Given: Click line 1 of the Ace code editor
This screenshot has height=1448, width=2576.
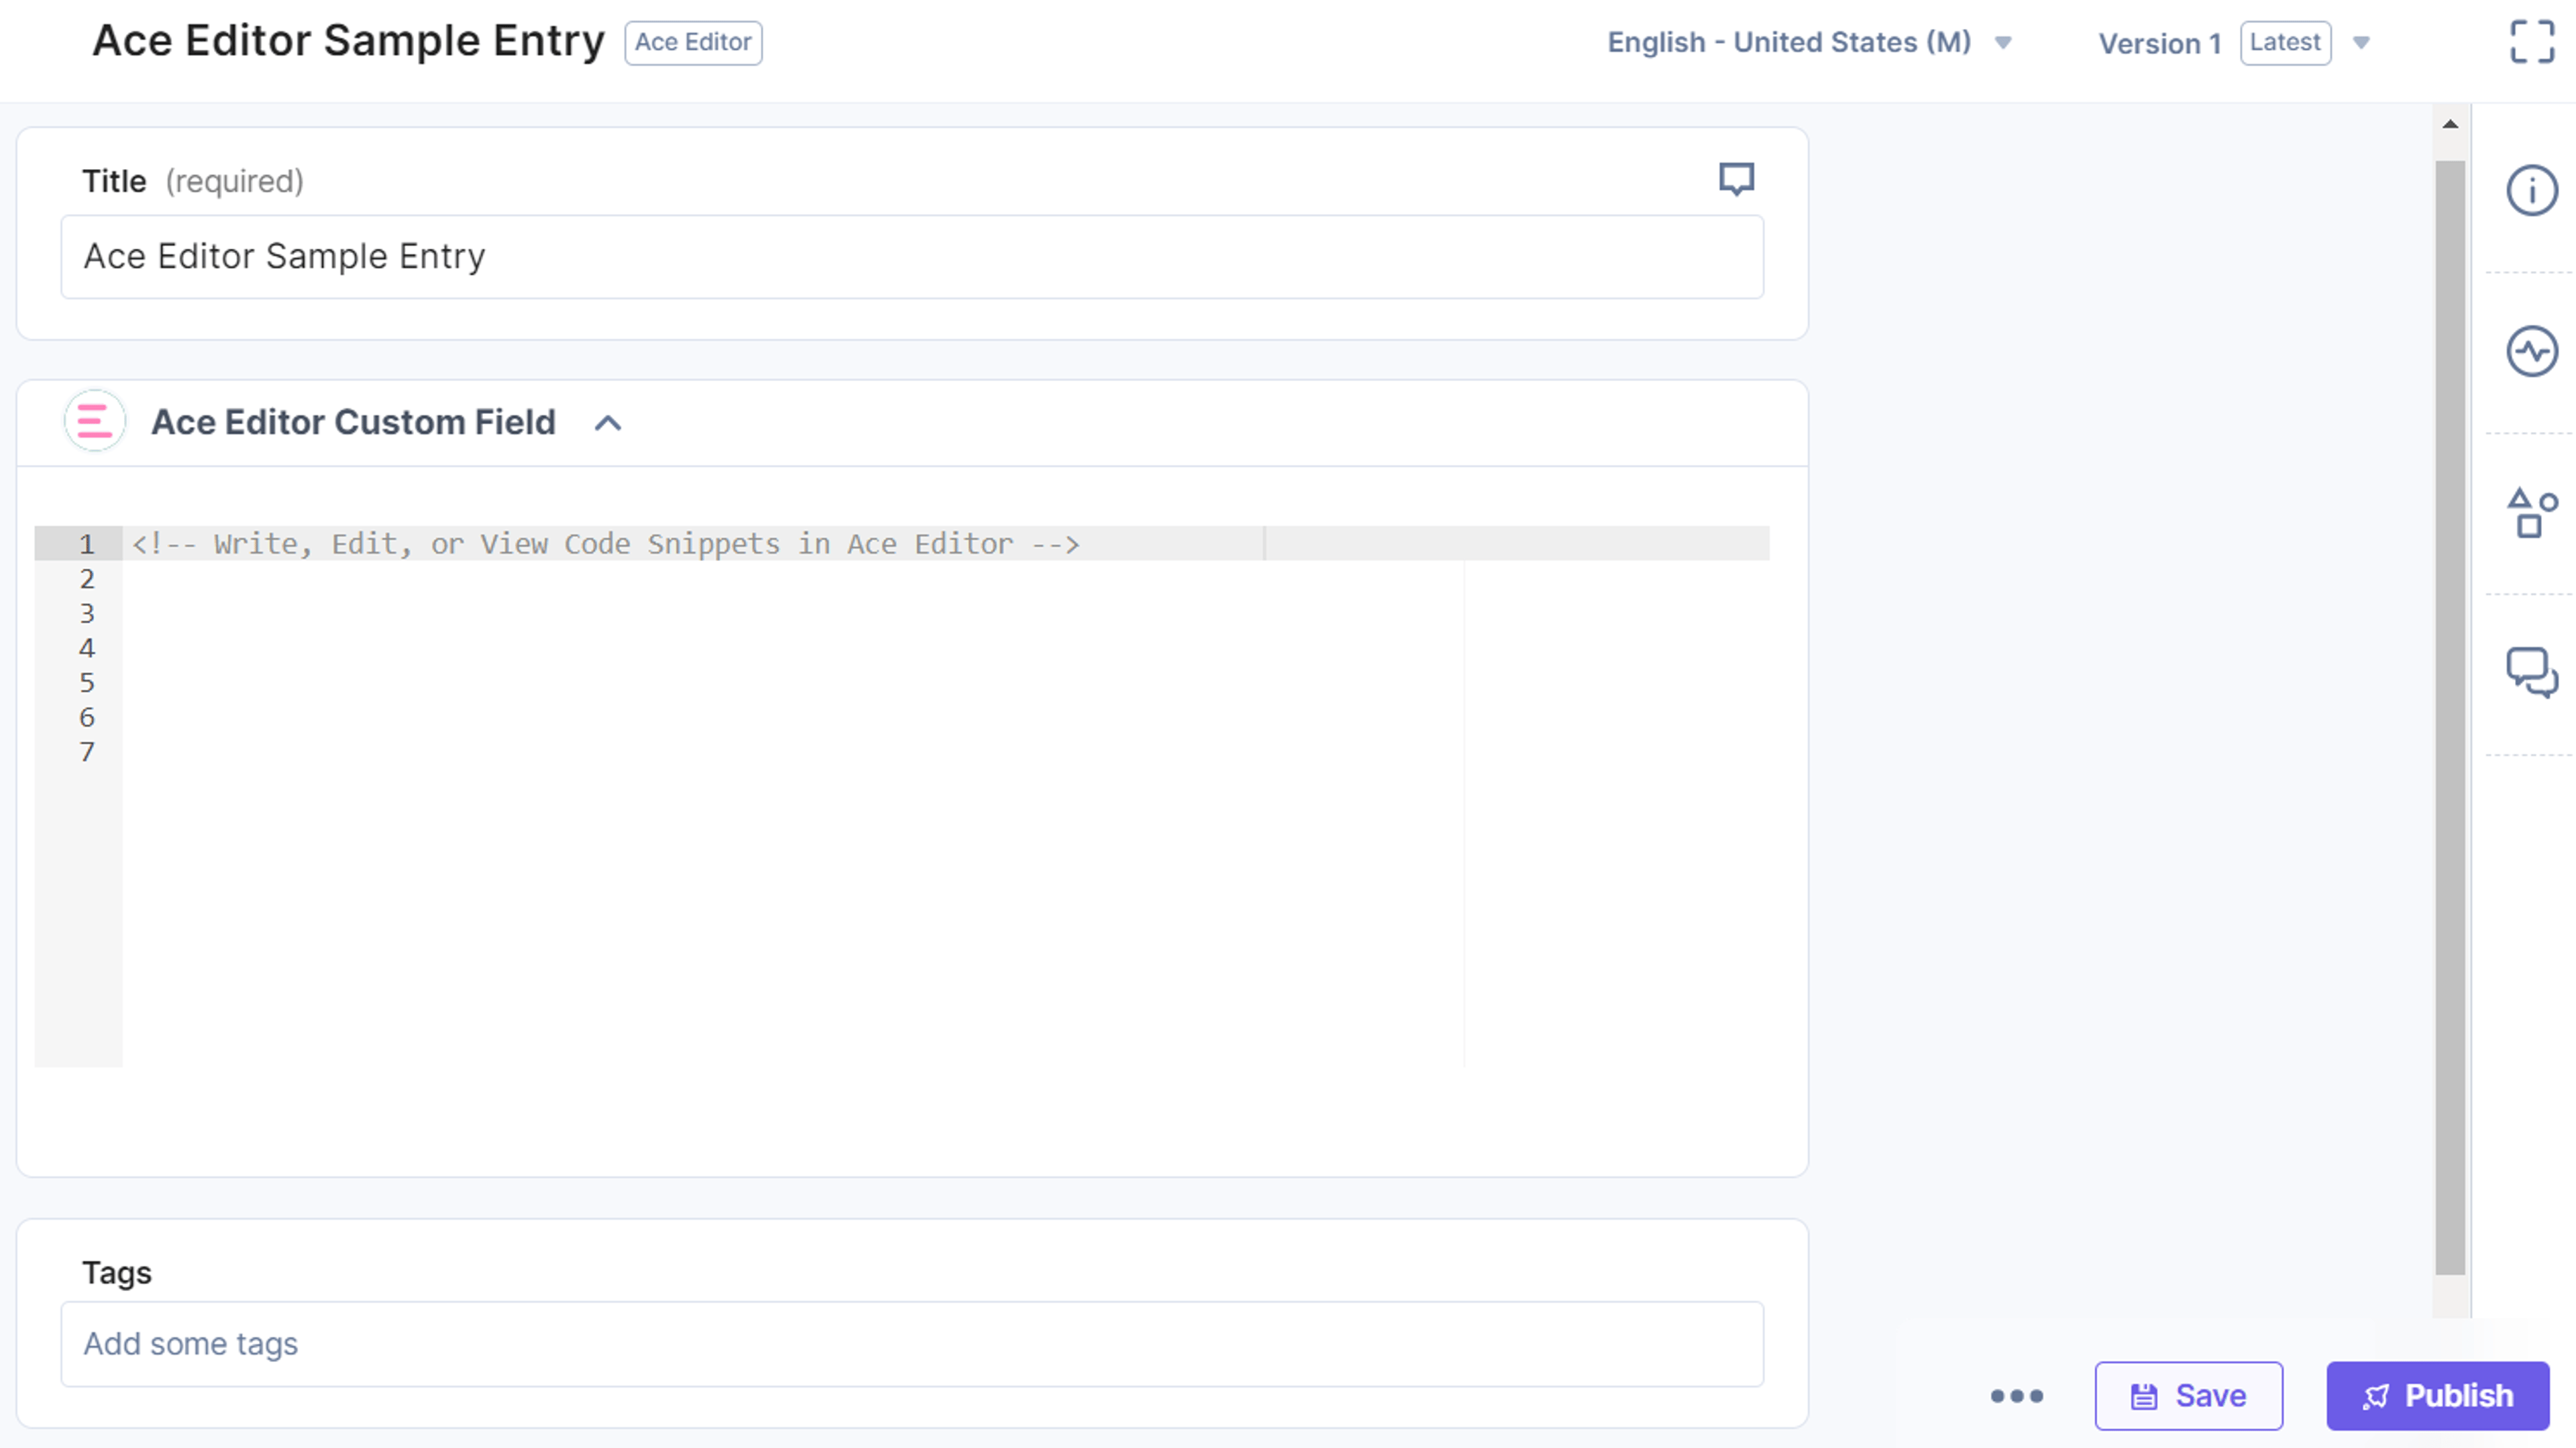Looking at the screenshot, I should point(946,543).
